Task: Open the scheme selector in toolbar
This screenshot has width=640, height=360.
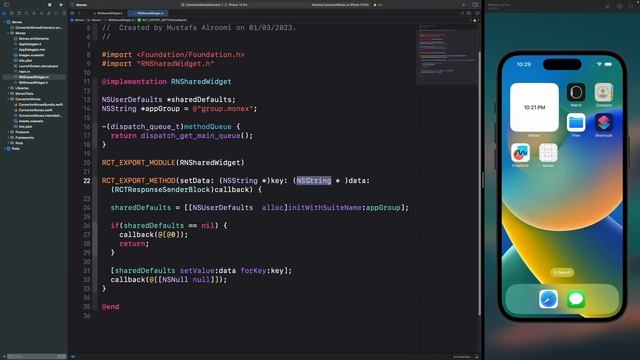Action: pos(203,5)
